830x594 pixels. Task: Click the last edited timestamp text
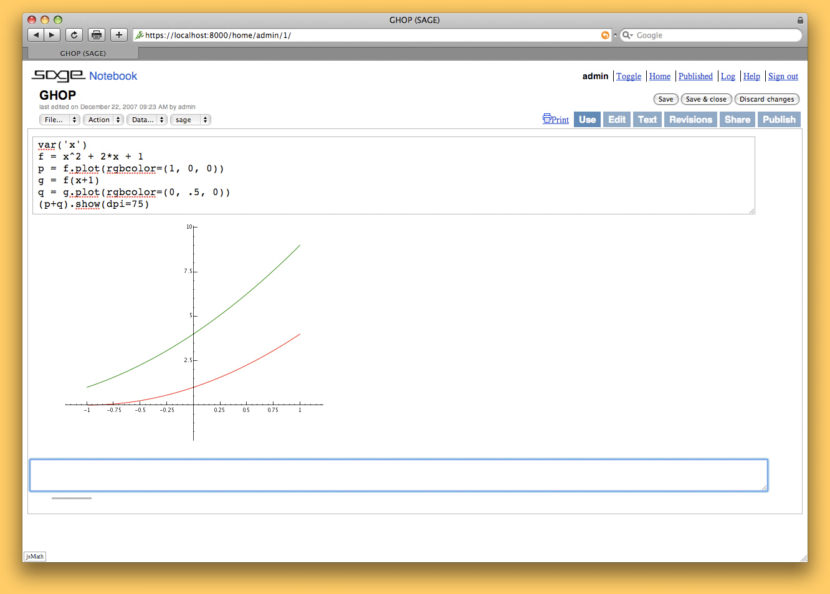tap(117, 106)
